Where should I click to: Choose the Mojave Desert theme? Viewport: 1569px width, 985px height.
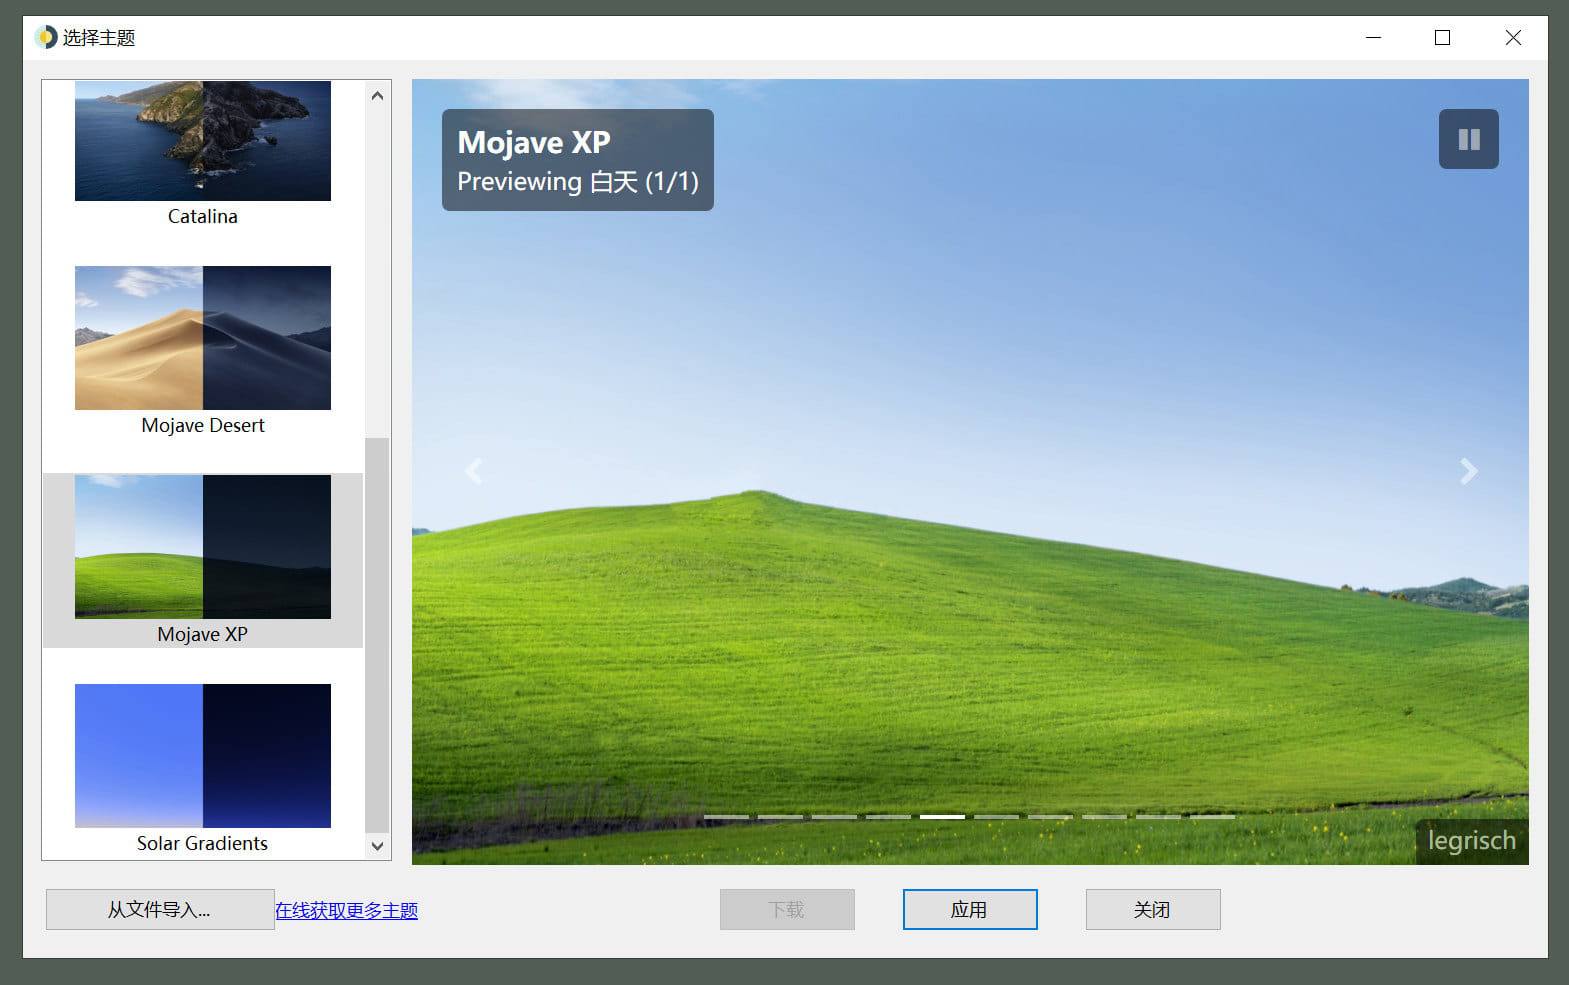[202, 338]
